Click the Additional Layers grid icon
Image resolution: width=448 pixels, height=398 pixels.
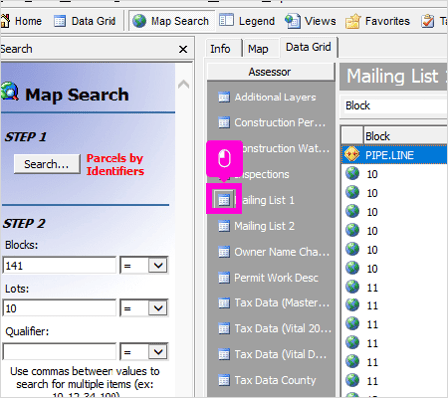coord(224,97)
